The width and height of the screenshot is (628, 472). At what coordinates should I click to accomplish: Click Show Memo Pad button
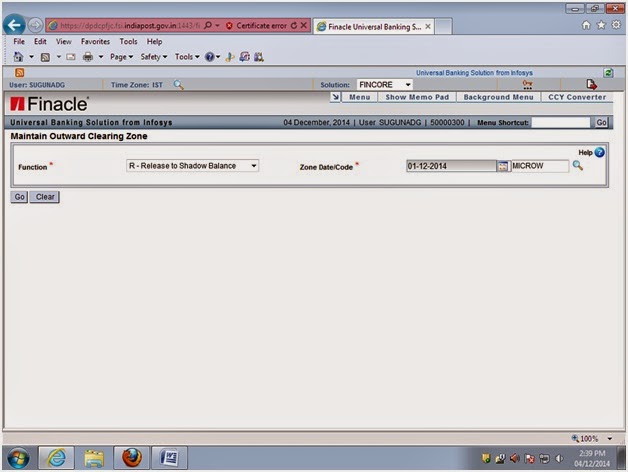pyautogui.click(x=417, y=97)
